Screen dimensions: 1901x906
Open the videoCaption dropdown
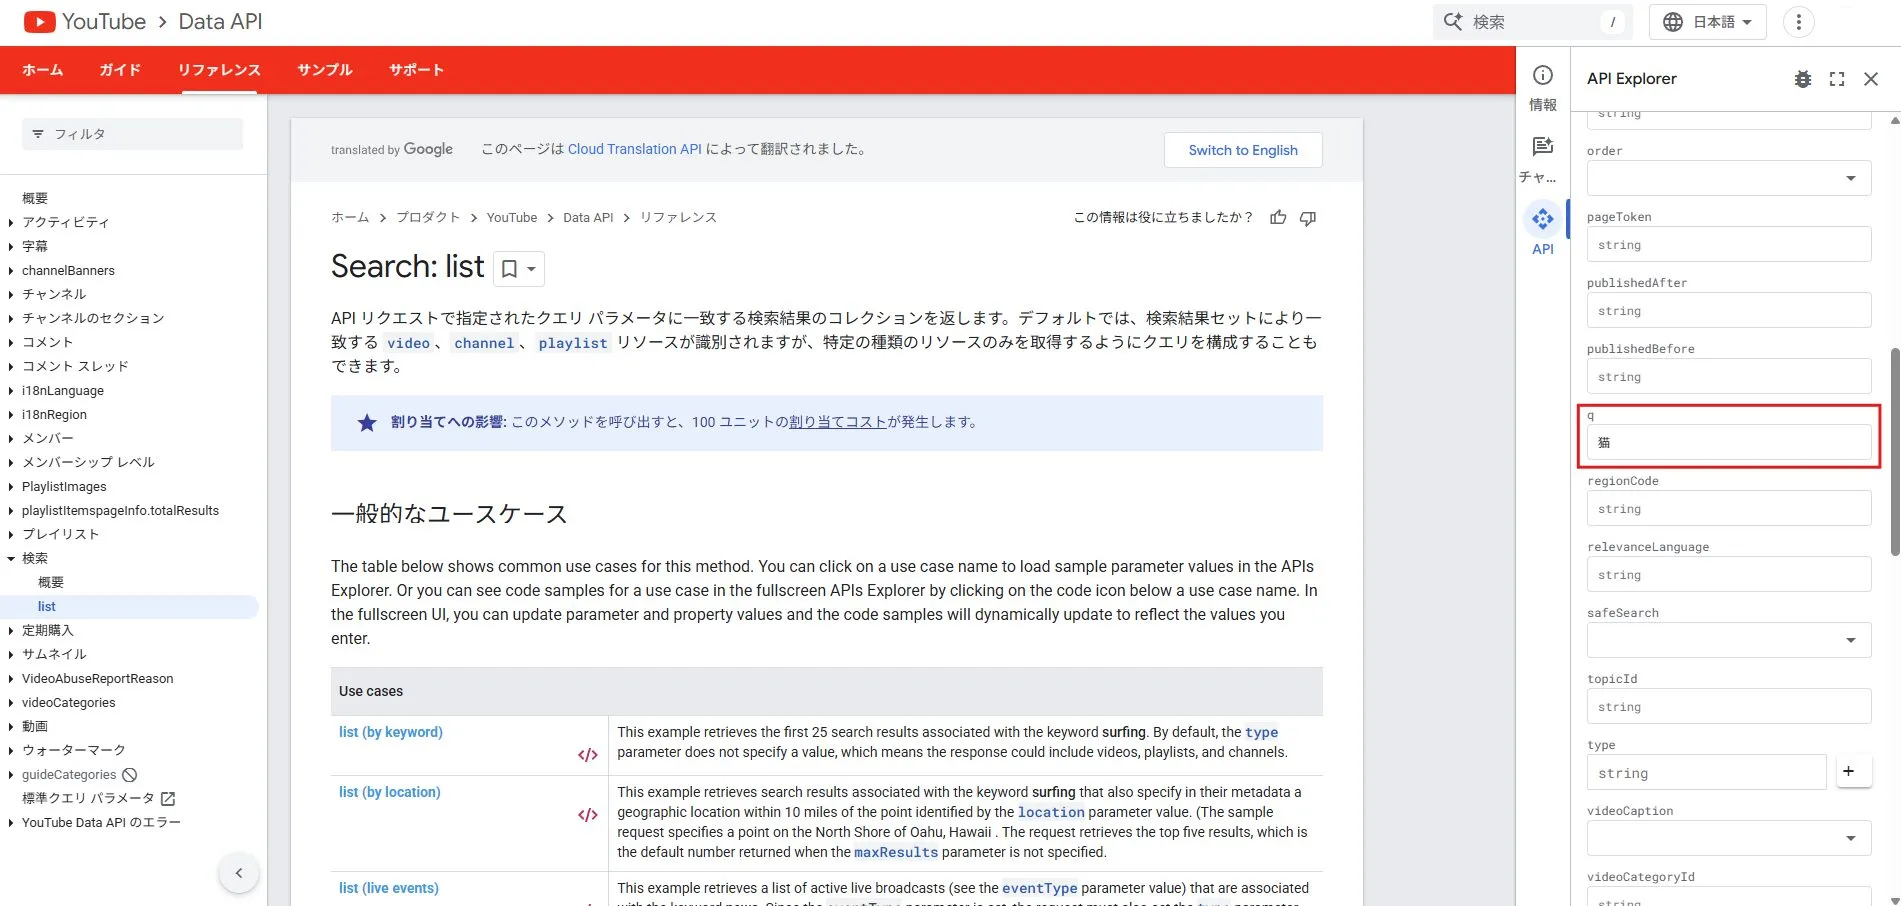click(1729, 838)
